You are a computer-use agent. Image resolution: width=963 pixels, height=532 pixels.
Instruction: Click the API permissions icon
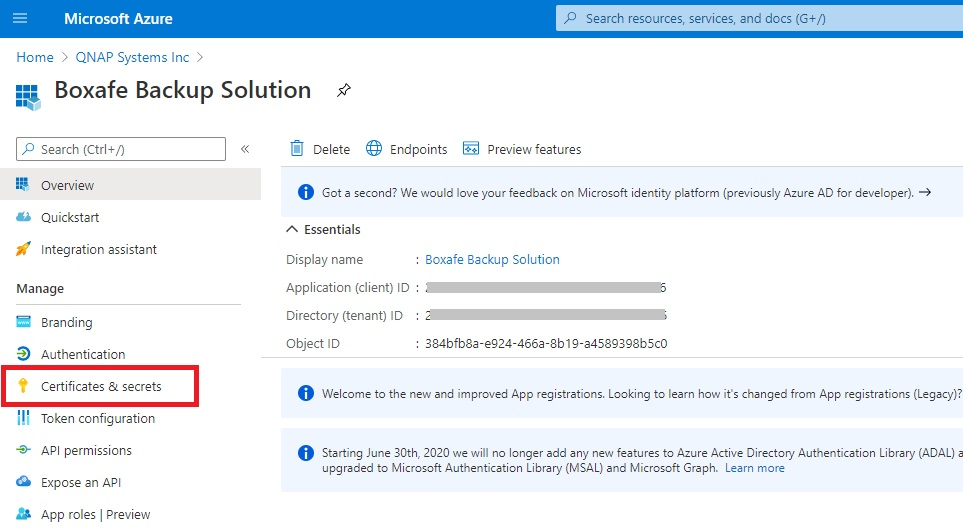pyautogui.click(x=23, y=450)
